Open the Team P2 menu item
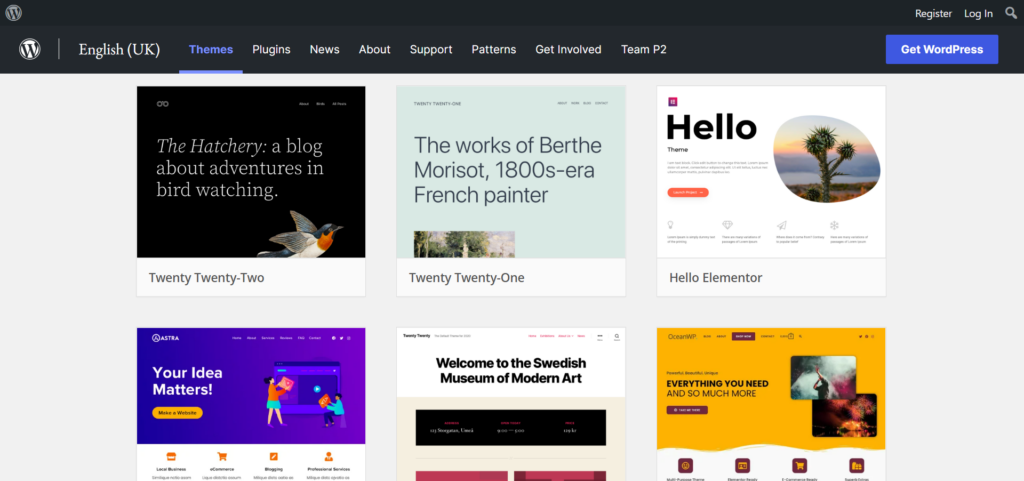The height and width of the screenshot is (481, 1024). pos(644,50)
